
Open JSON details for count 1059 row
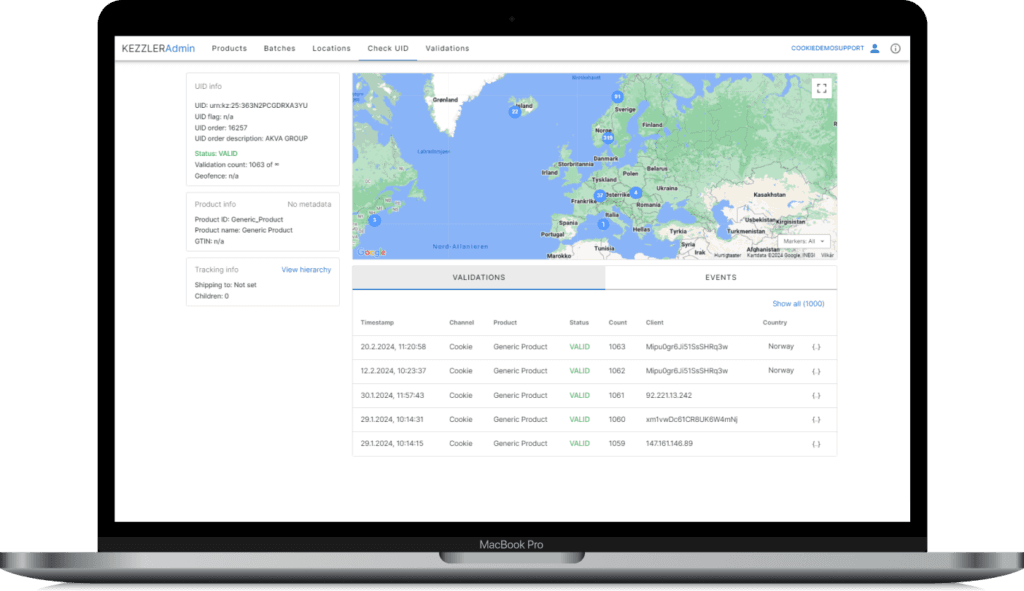coord(816,444)
